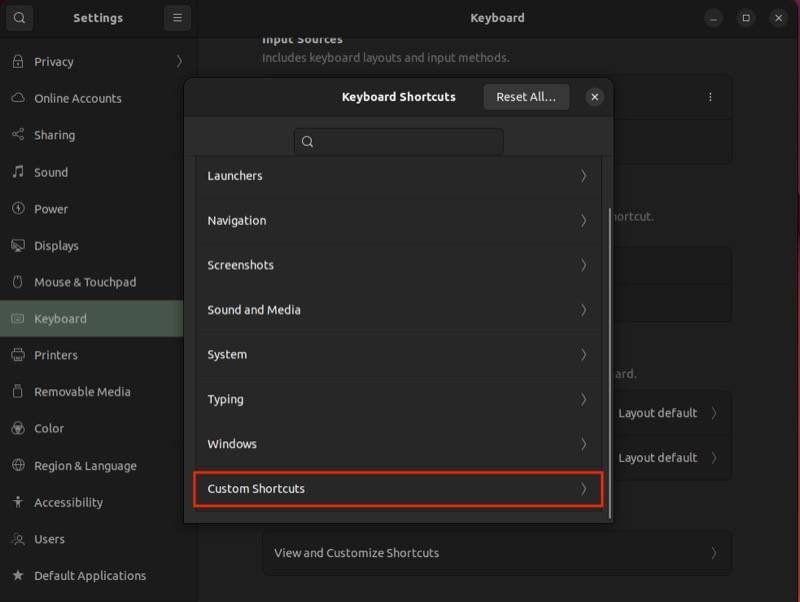Open View and Customize Shortcuts
800x602 pixels.
tap(497, 551)
